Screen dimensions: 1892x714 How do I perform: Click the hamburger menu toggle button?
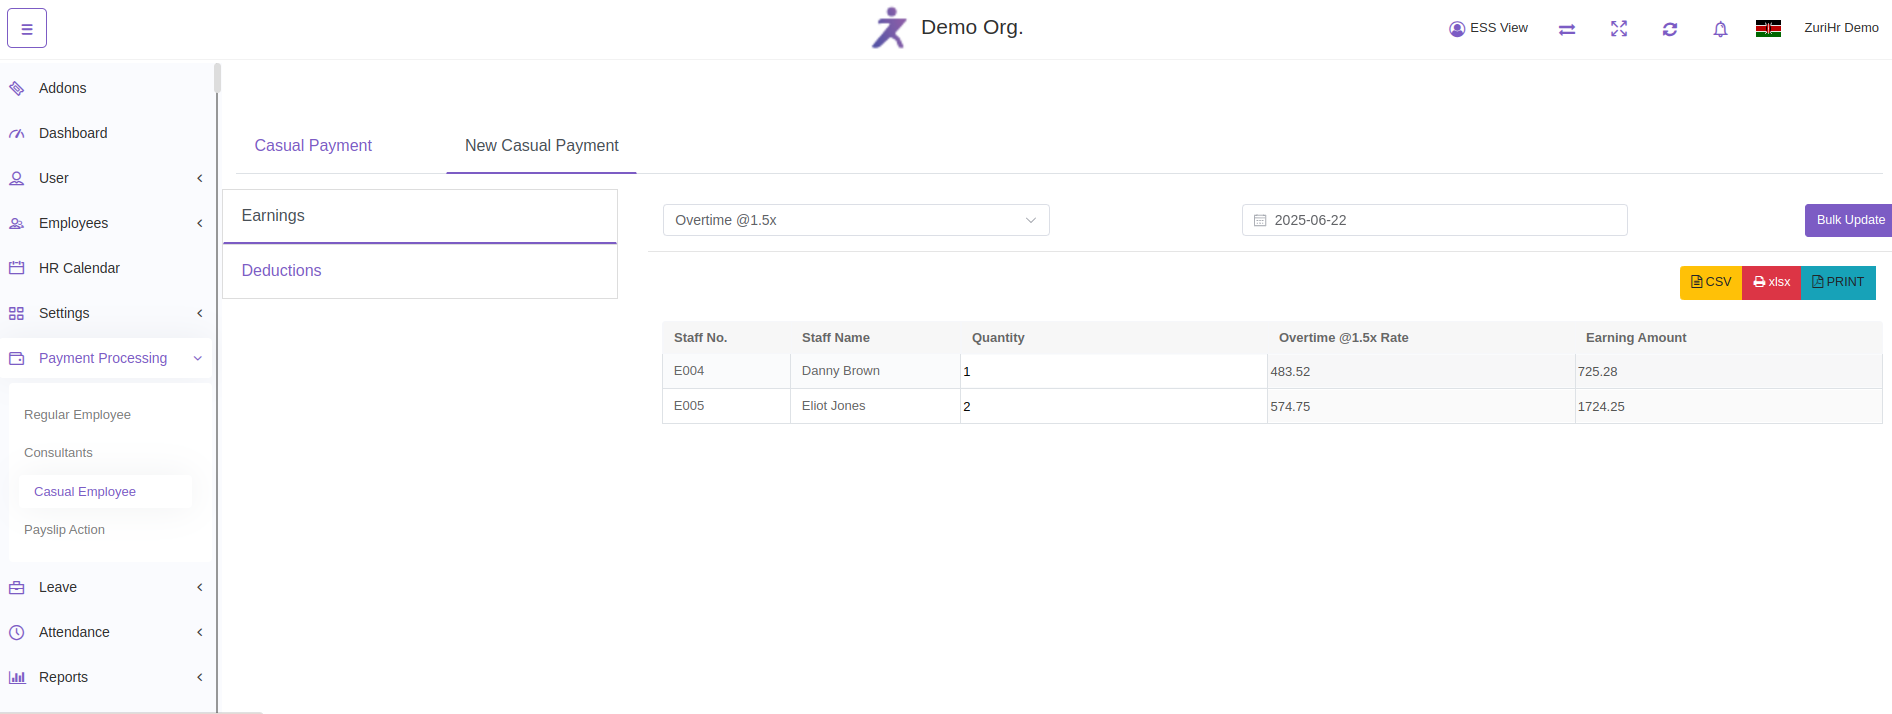click(27, 29)
